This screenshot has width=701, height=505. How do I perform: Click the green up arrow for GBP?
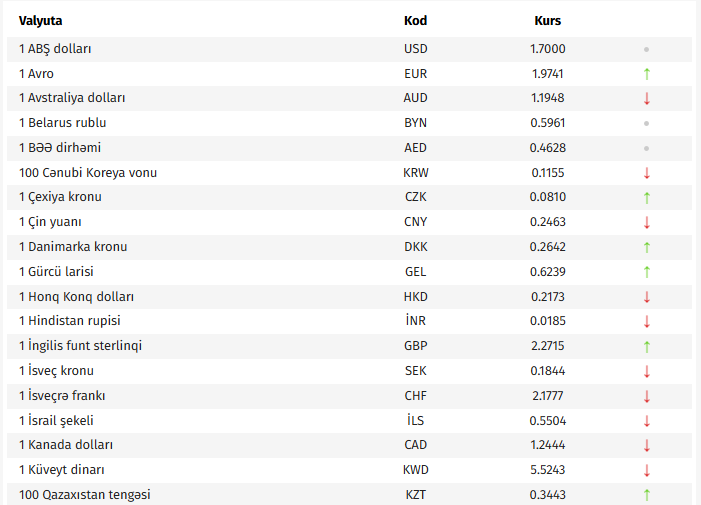coord(647,346)
